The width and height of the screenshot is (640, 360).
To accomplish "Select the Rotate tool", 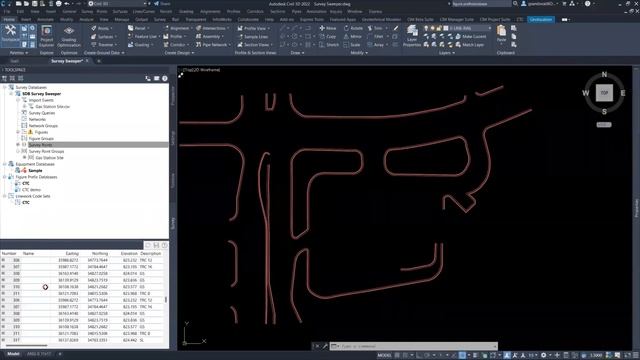I will [x=353, y=28].
